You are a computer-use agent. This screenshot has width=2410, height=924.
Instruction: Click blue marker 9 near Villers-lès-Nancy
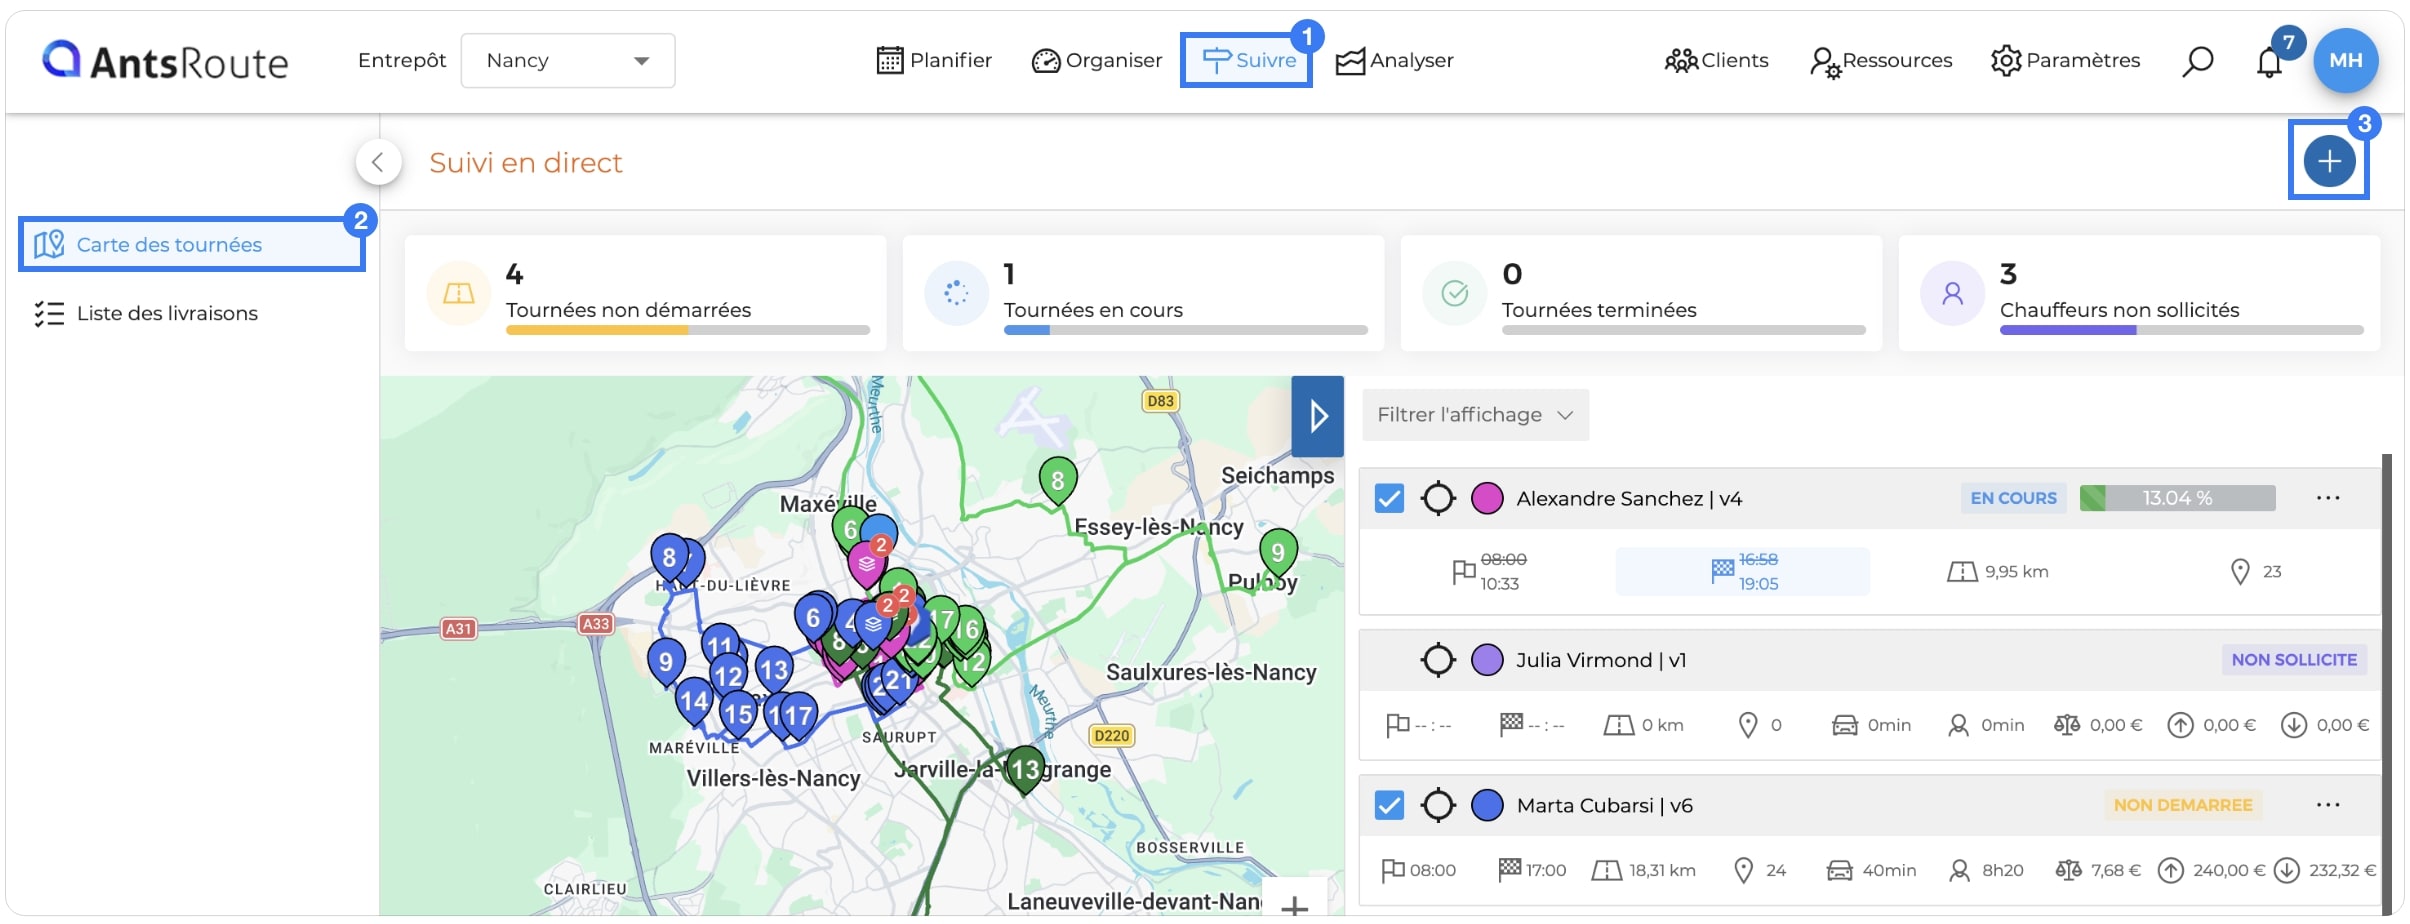click(665, 663)
